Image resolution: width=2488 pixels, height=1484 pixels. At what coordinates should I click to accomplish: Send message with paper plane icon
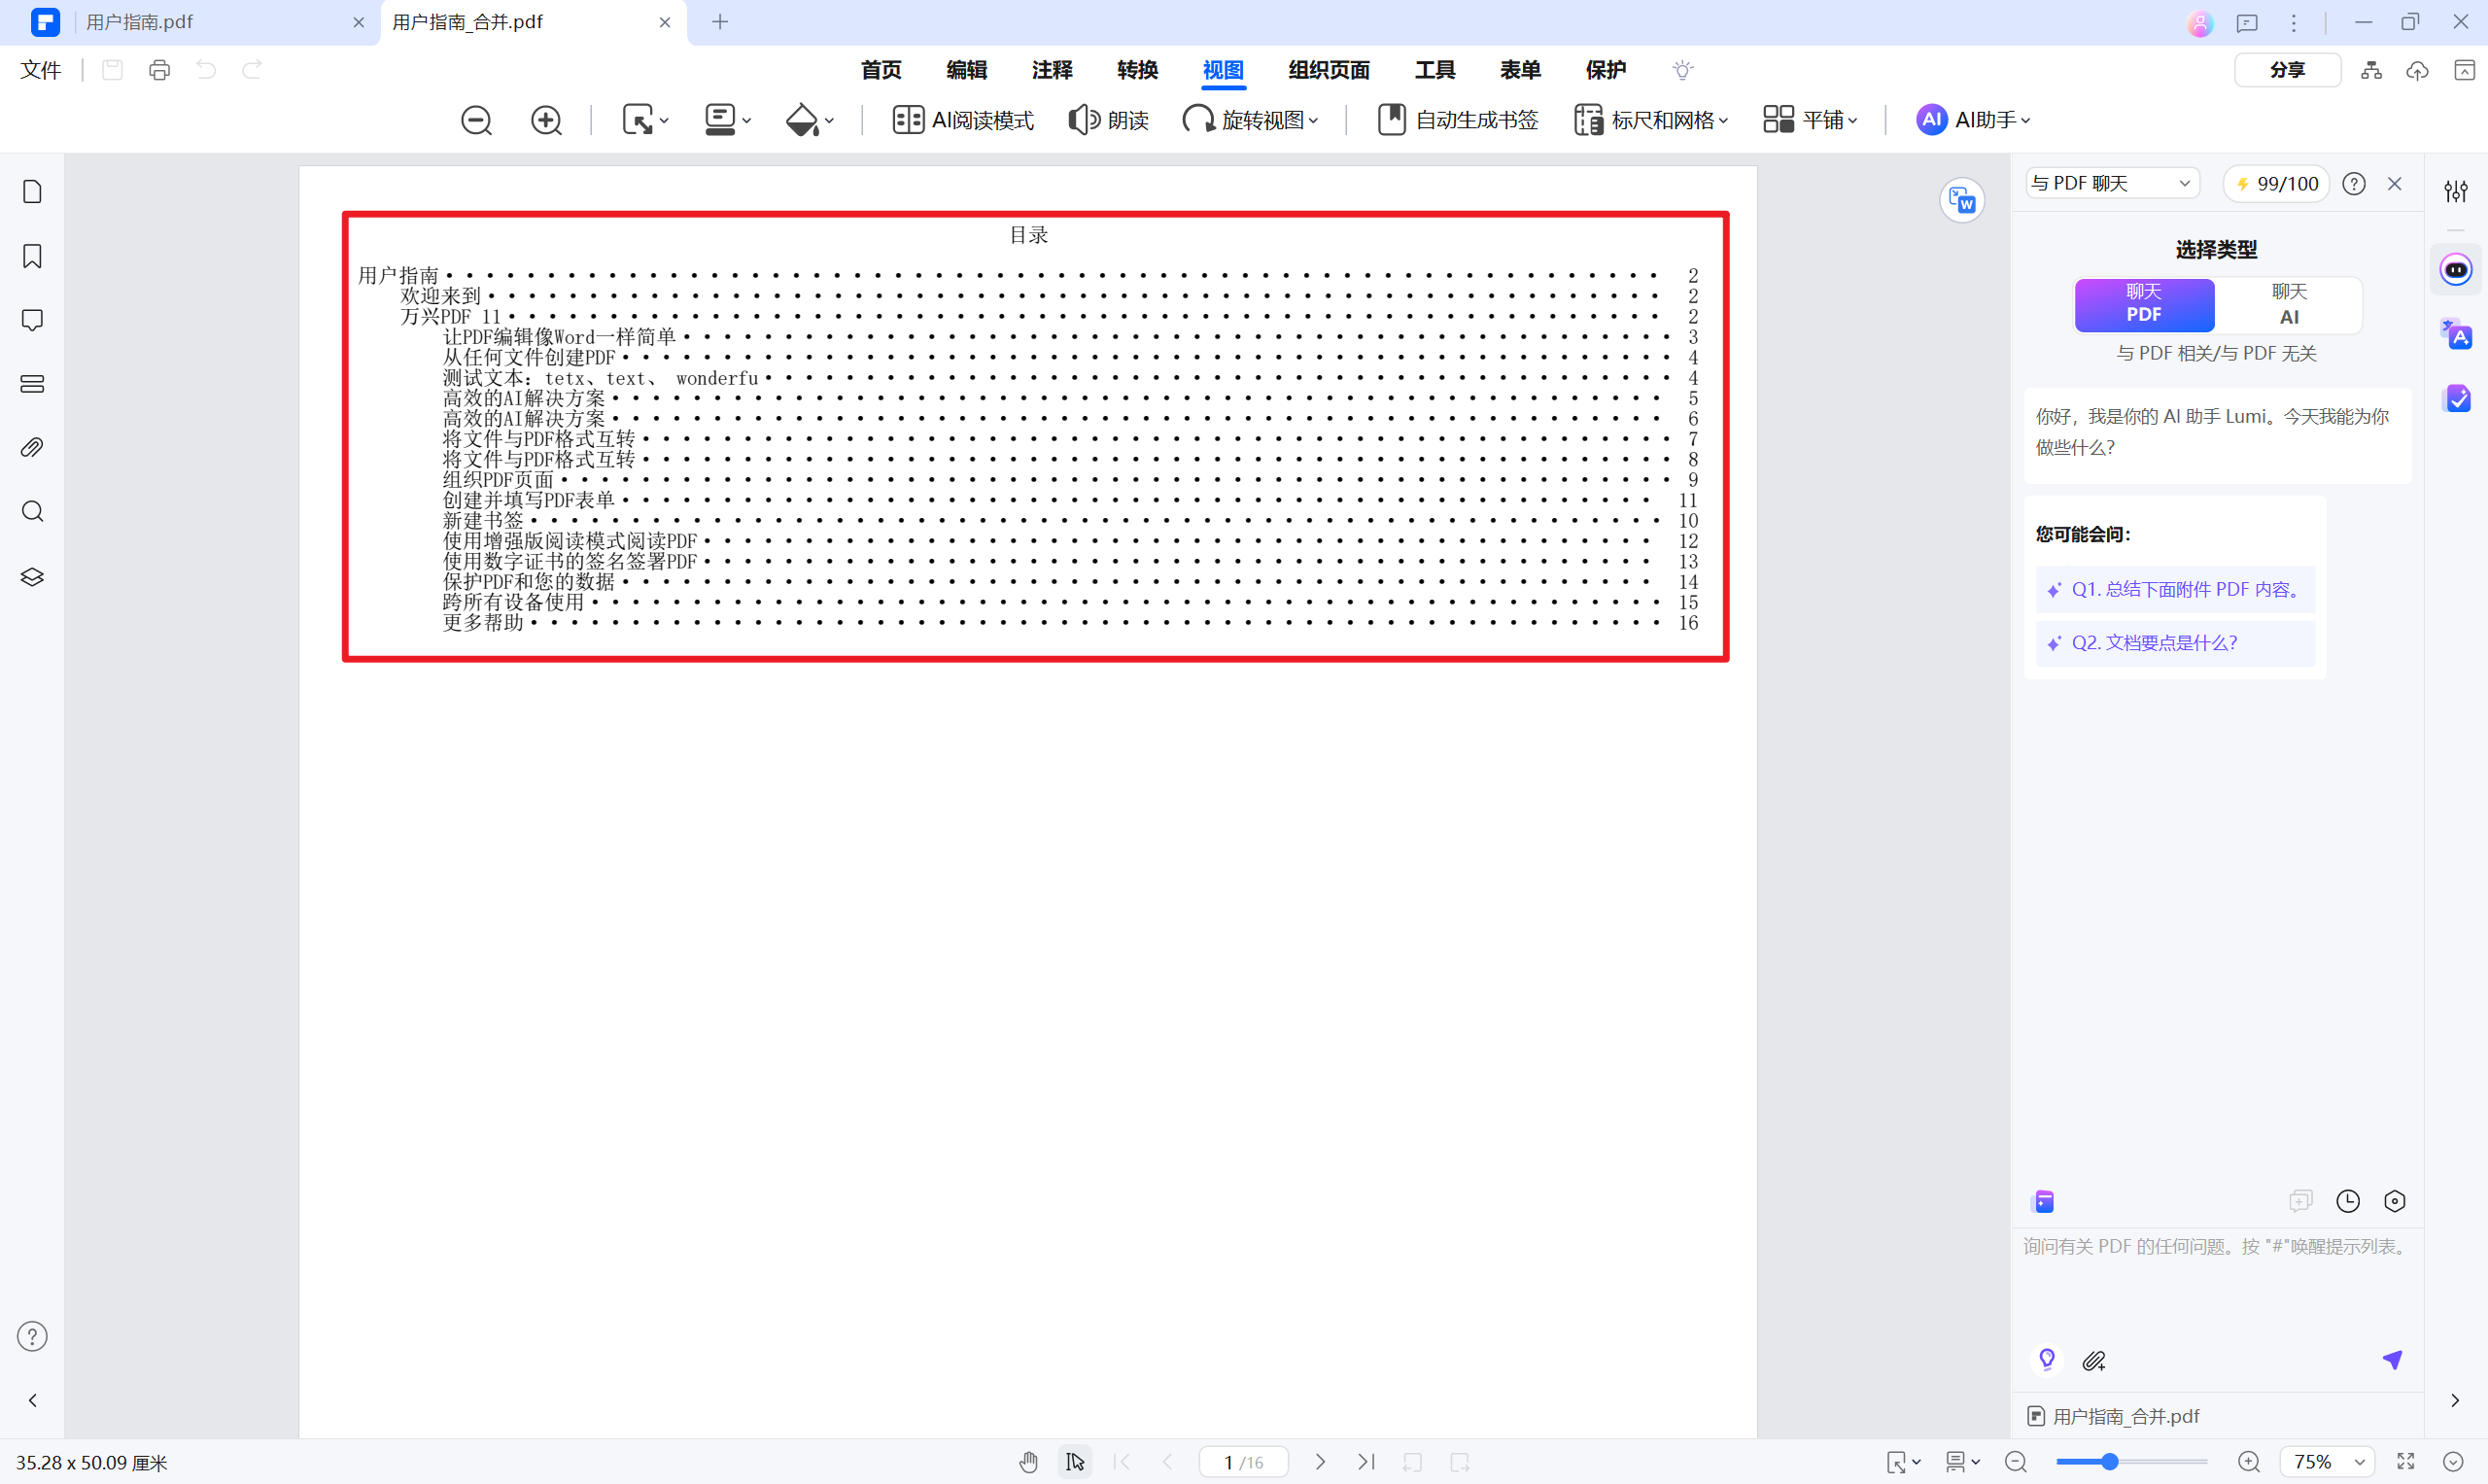pyautogui.click(x=2392, y=1360)
